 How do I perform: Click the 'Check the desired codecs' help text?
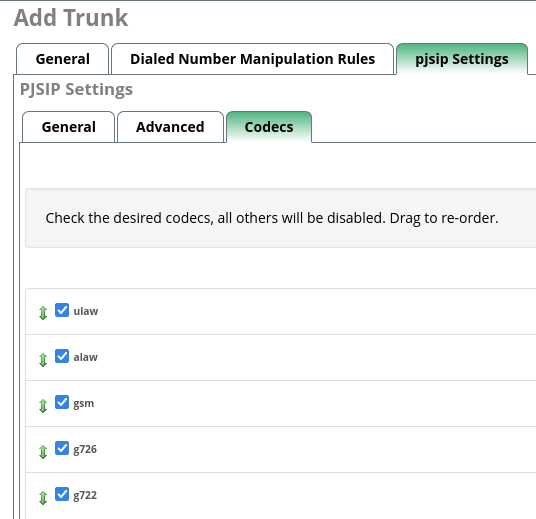[x=272, y=218]
